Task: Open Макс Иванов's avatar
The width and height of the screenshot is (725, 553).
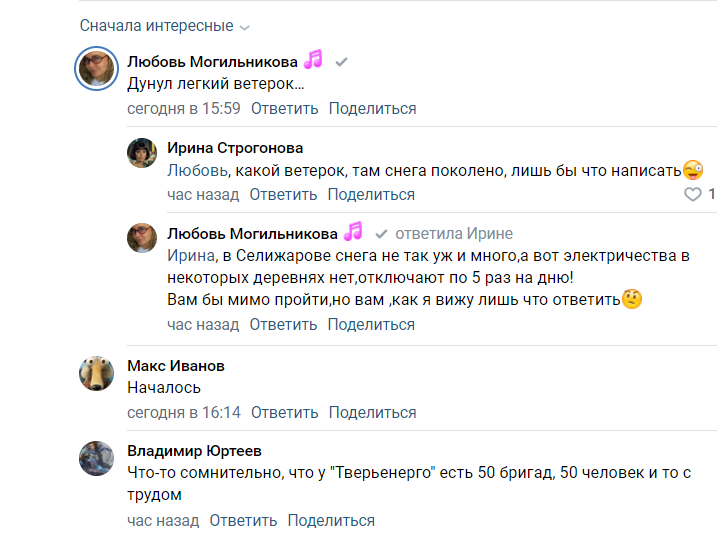Action: tap(97, 373)
